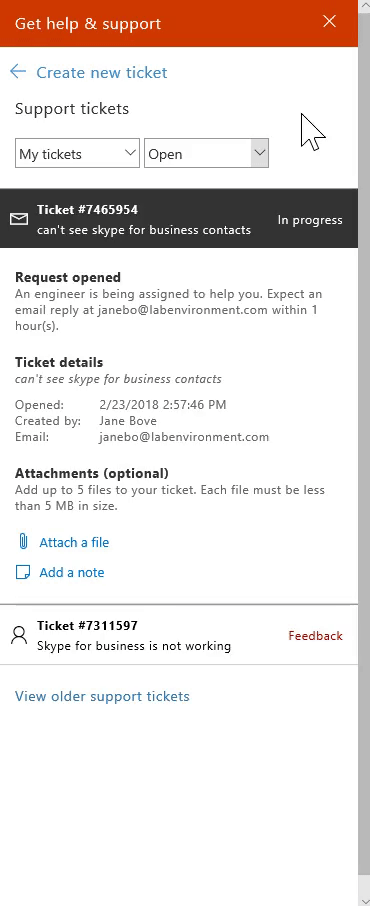Select the Create new ticket link
The image size is (370, 906).
(102, 72)
